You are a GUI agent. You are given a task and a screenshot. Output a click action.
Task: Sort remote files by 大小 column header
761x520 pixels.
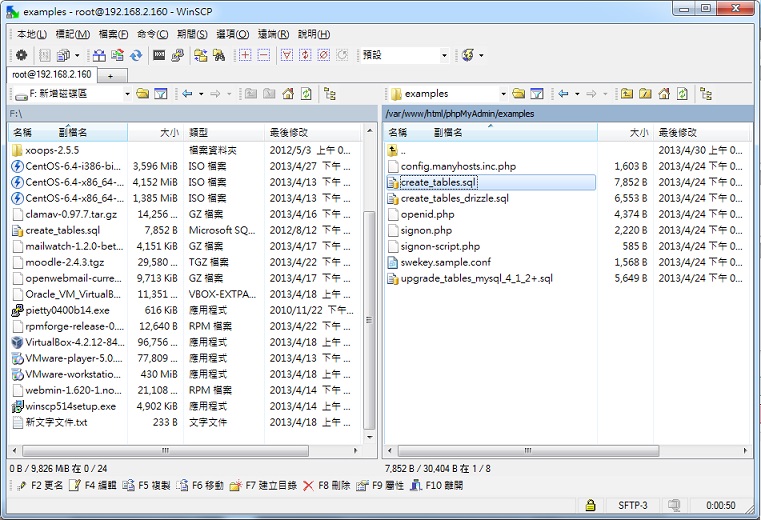coord(625,133)
